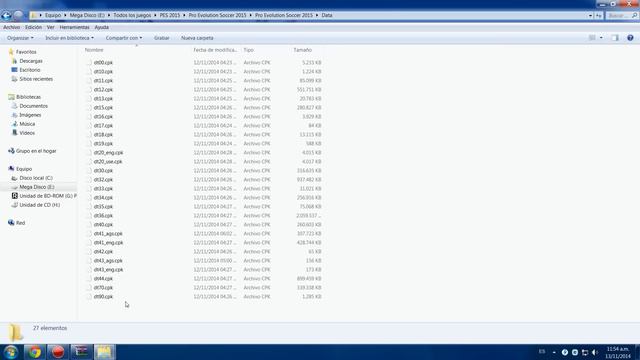Open Imágenes library
Image resolution: width=640 pixels, height=360 pixels.
coord(30,115)
